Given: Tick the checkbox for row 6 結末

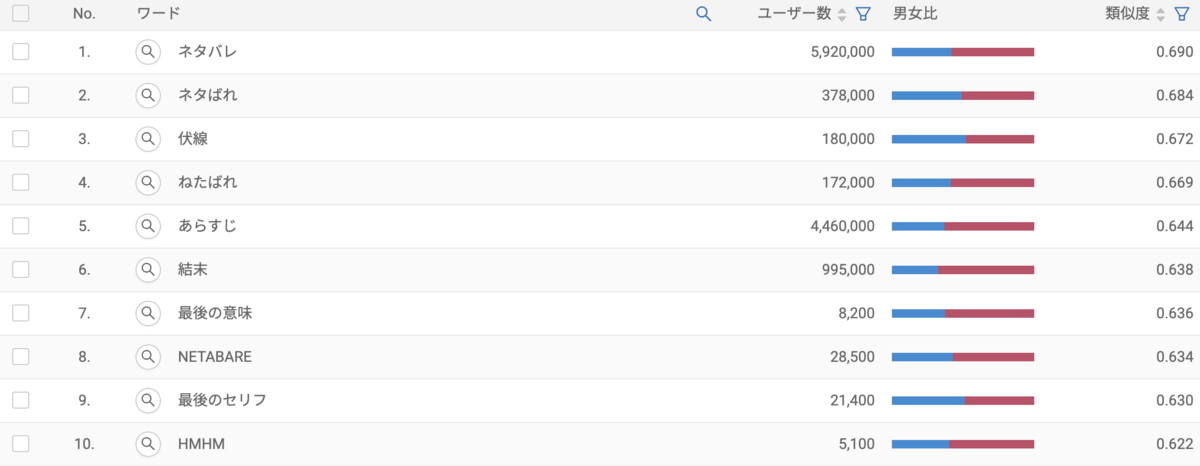Looking at the screenshot, I should [21, 269].
